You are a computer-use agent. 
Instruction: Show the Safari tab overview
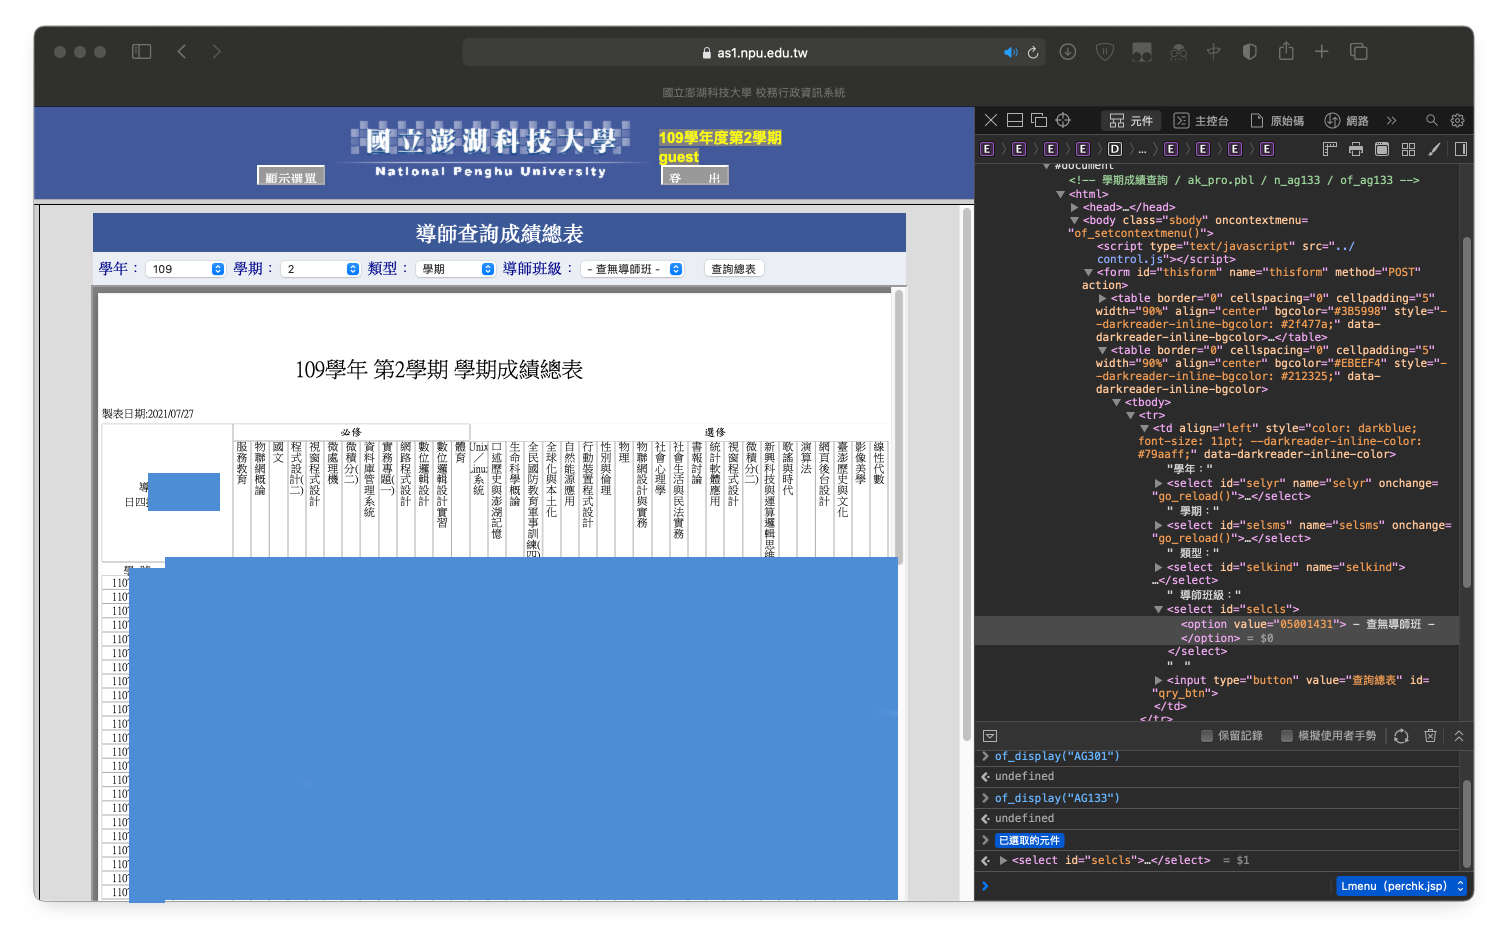[1359, 52]
